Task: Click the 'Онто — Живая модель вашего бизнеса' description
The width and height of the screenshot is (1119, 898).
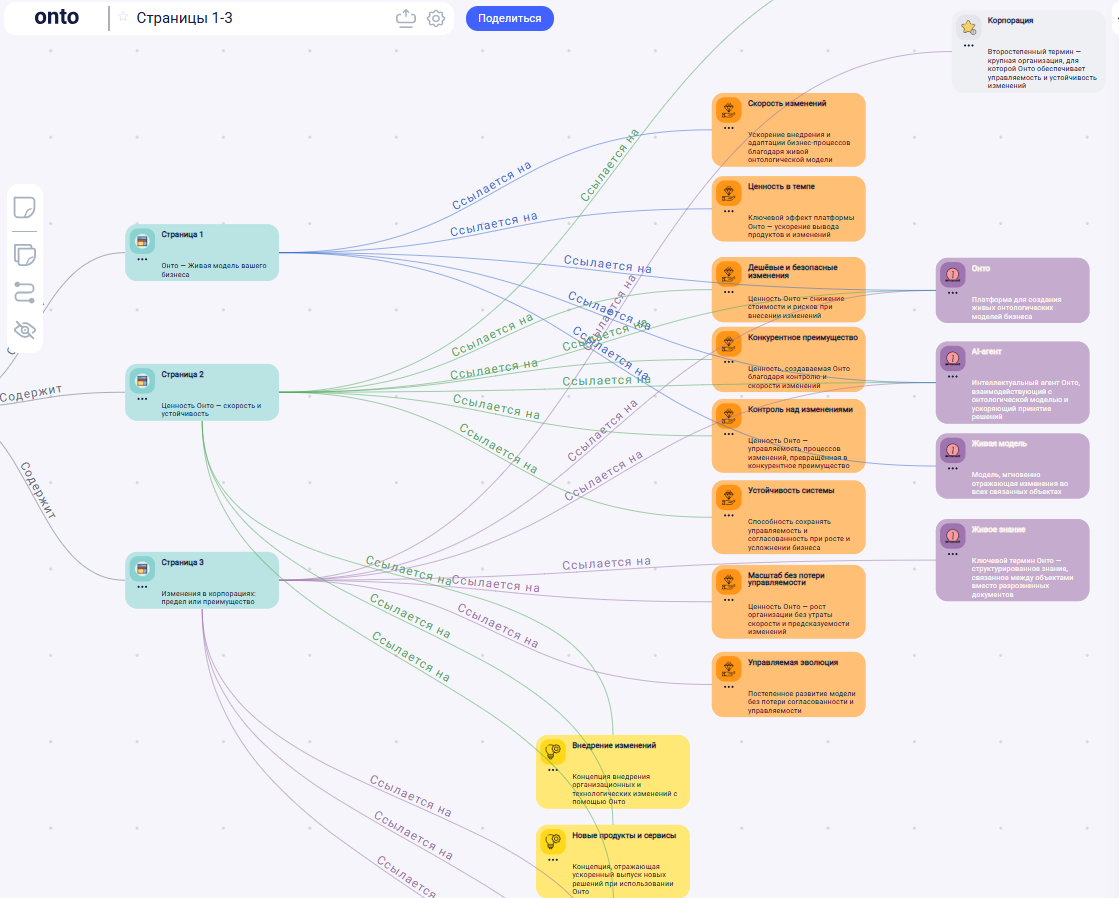Action: click(214, 270)
